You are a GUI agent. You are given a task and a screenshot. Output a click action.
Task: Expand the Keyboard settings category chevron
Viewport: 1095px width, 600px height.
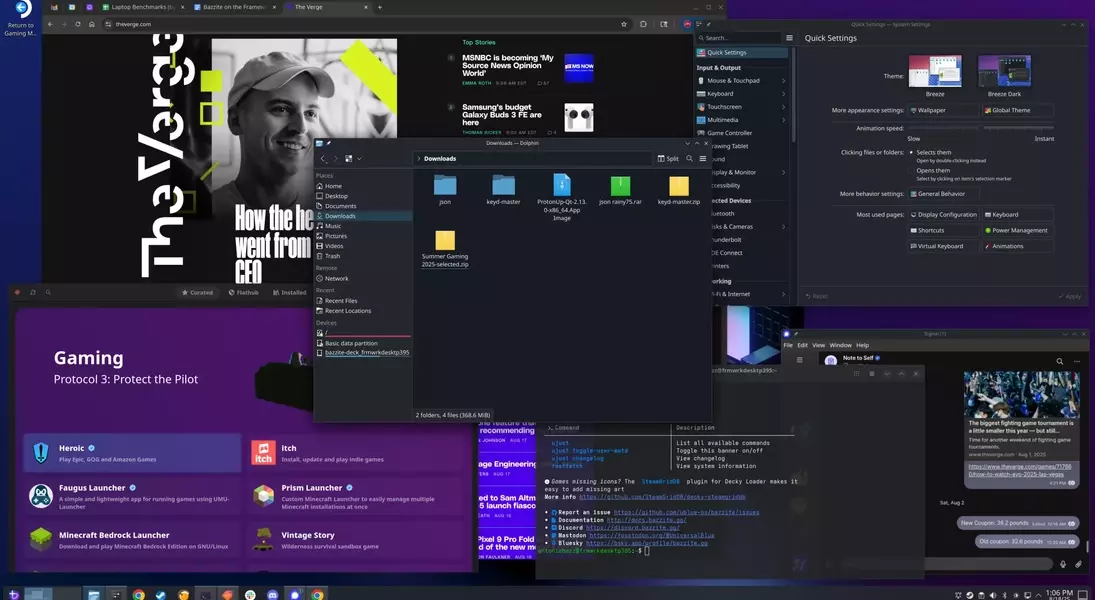click(x=783, y=94)
